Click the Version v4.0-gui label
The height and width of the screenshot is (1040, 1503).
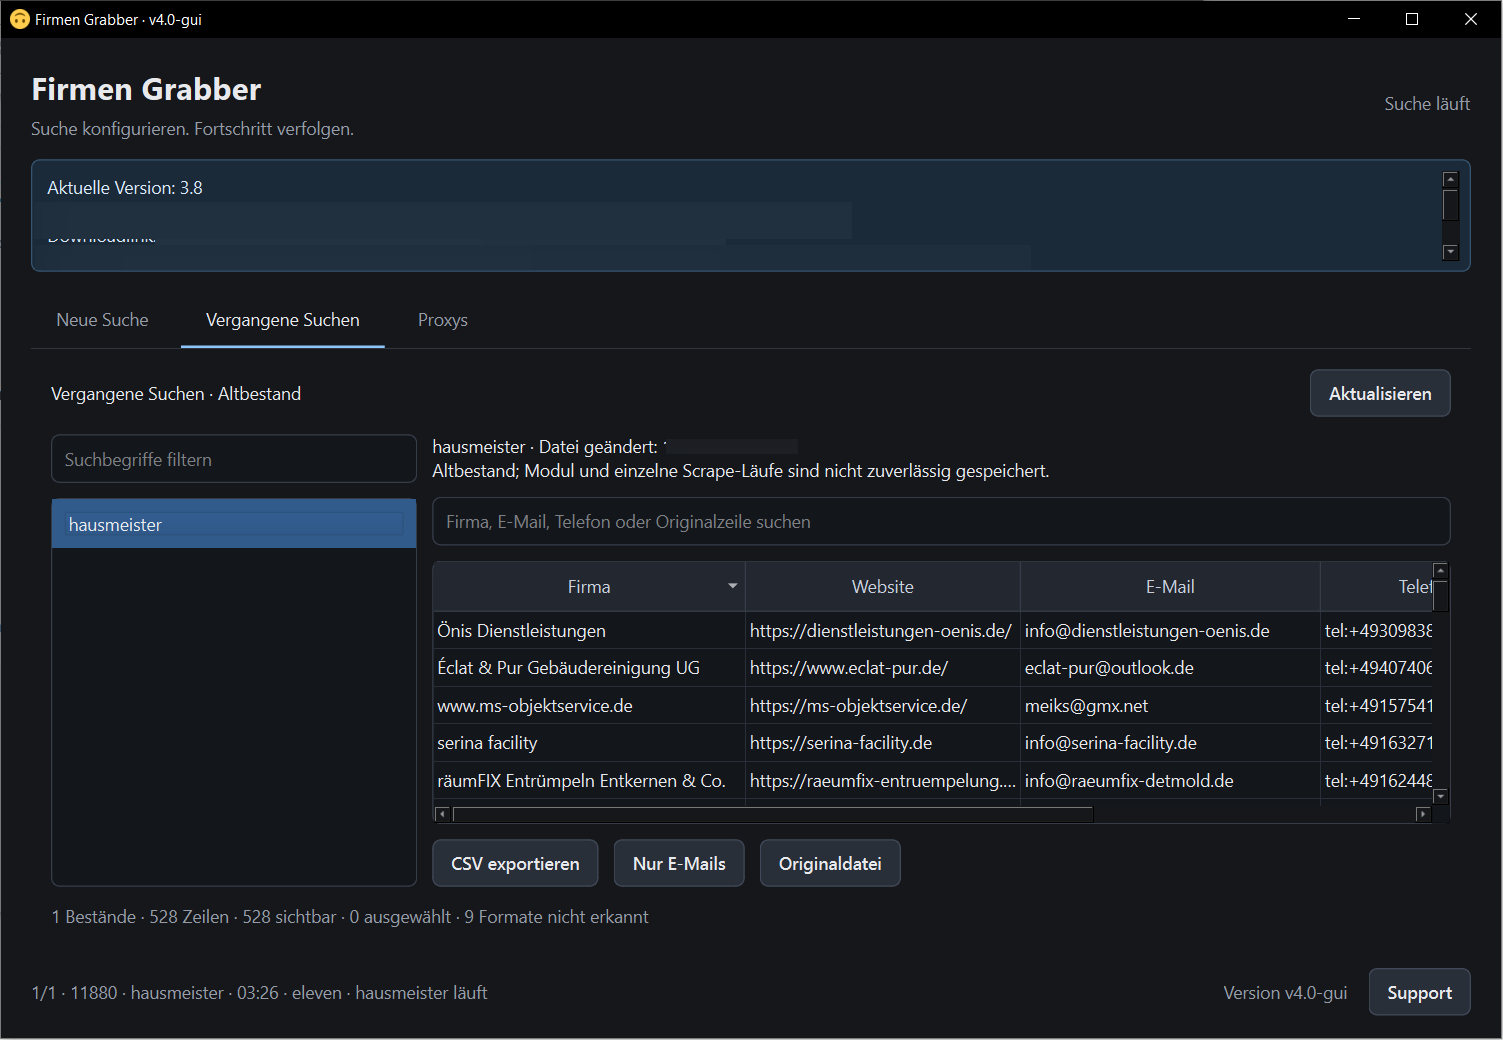point(1285,993)
